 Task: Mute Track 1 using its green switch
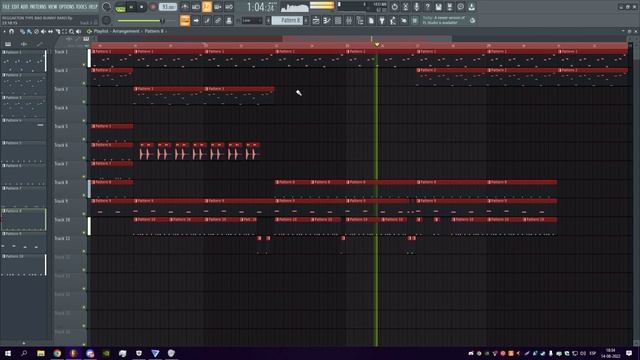pos(84,64)
